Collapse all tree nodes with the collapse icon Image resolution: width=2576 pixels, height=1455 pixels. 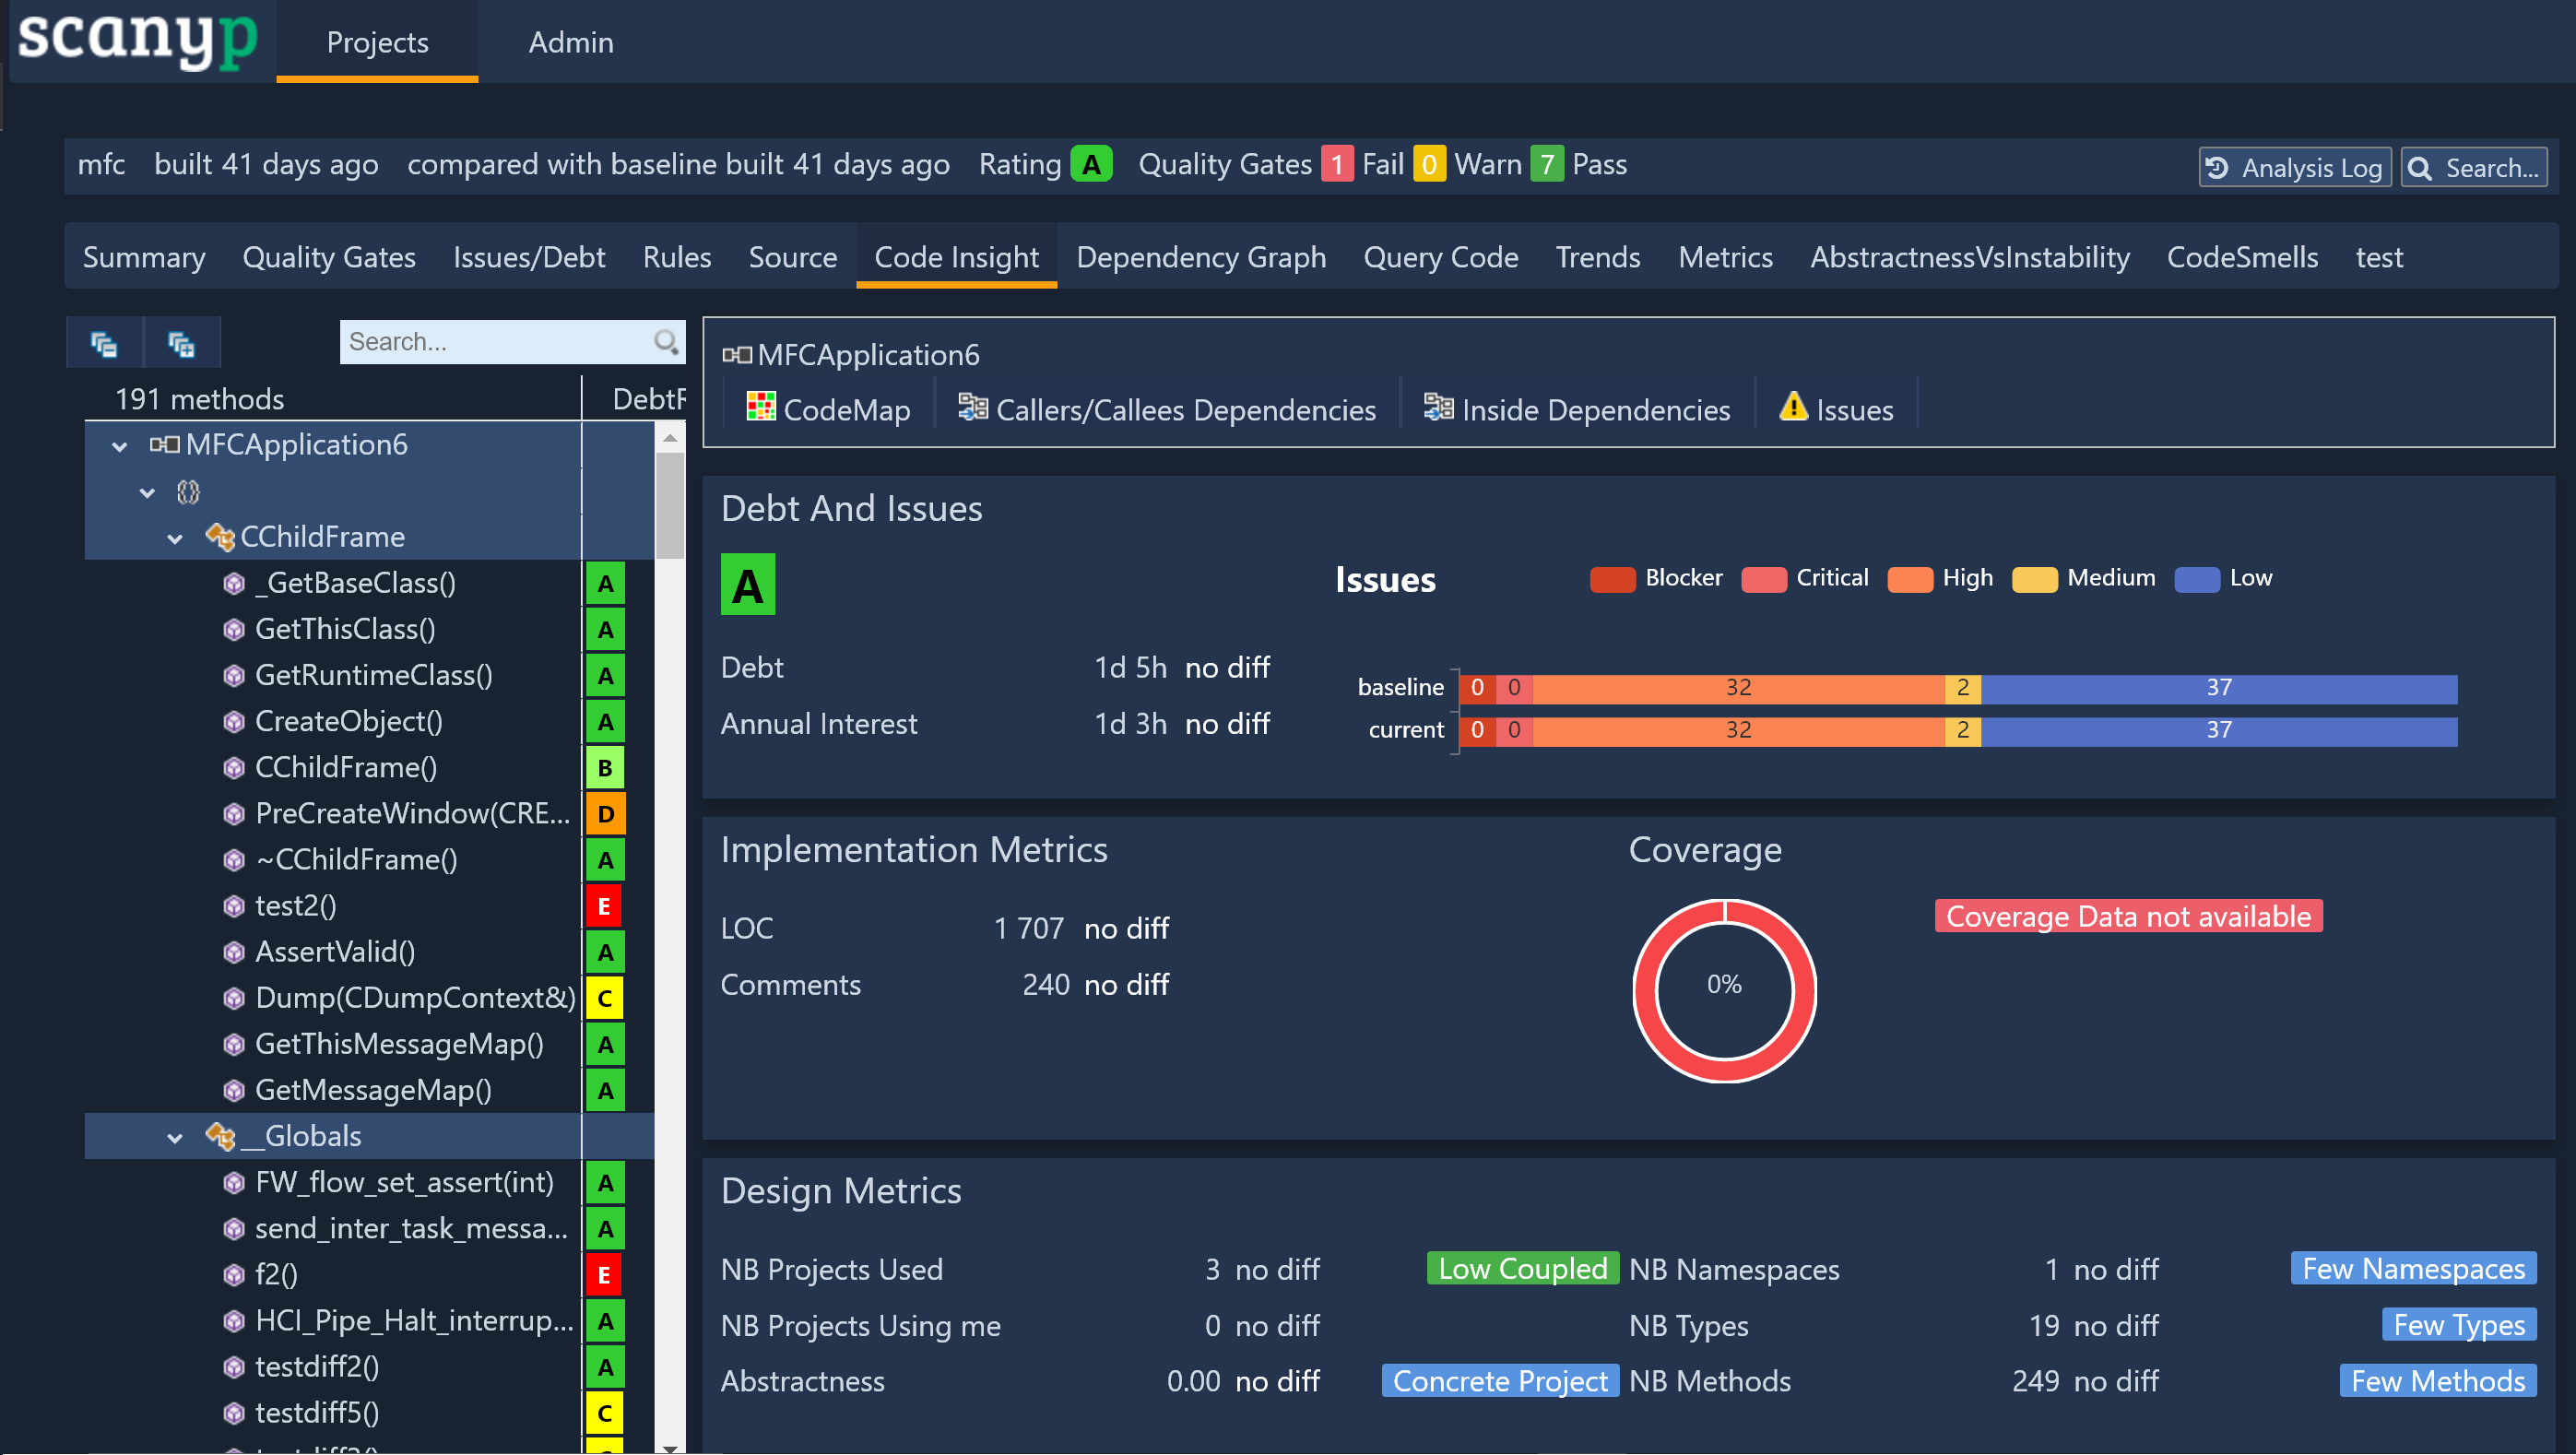pos(104,342)
